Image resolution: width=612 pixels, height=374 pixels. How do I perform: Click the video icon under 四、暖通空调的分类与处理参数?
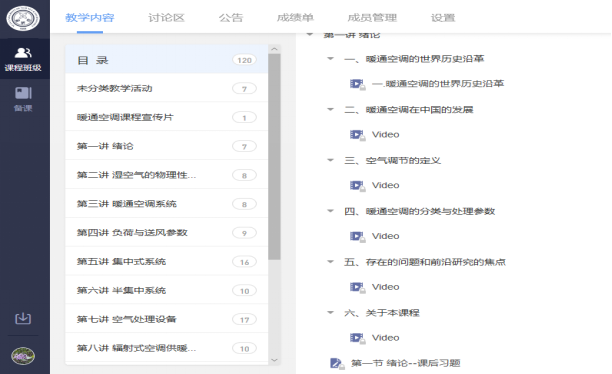click(357, 236)
